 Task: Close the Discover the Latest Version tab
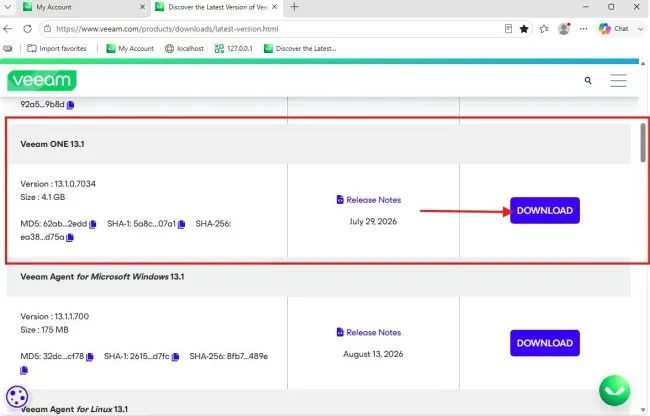pos(274,7)
